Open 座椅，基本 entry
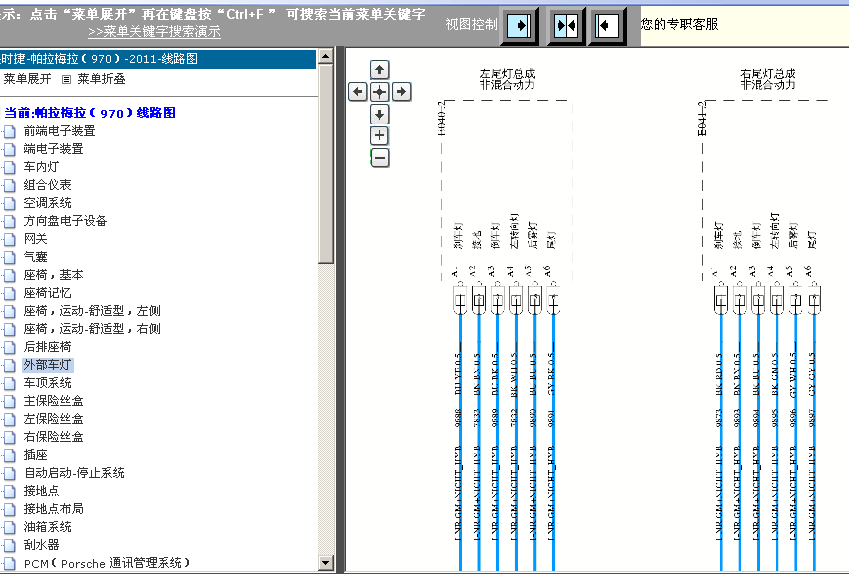This screenshot has width=849, height=574. point(54,275)
